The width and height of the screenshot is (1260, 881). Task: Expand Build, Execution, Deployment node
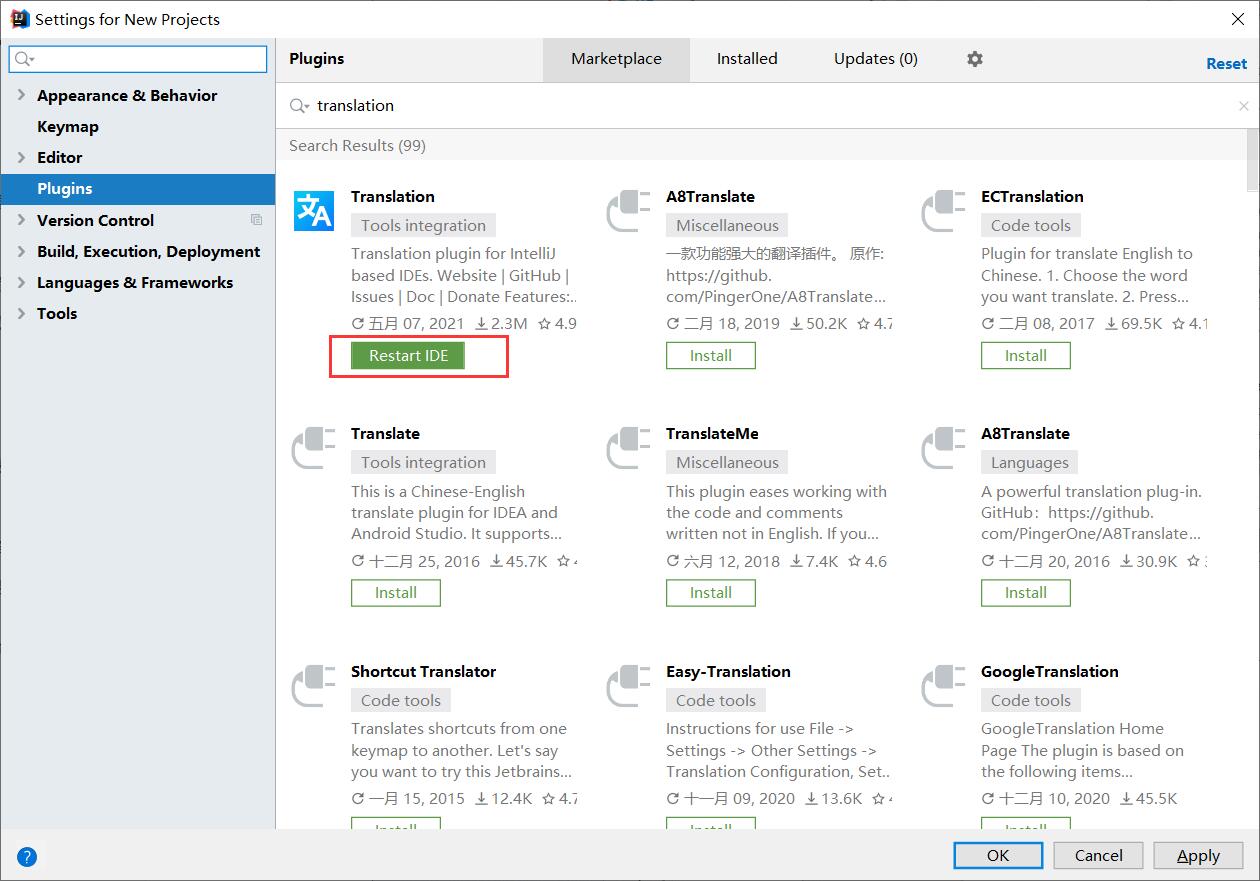(x=21, y=251)
